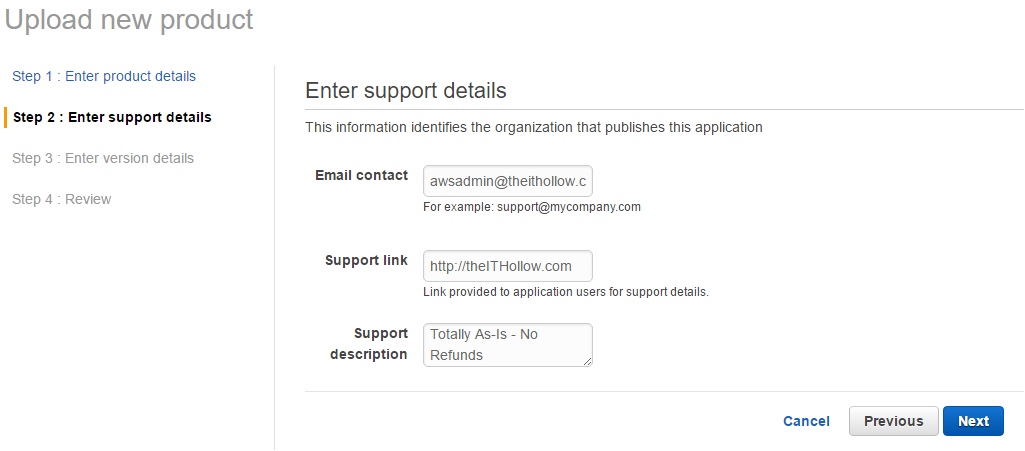Open Step 3 Enter version details
This screenshot has height=451, width=1025.
click(x=103, y=158)
